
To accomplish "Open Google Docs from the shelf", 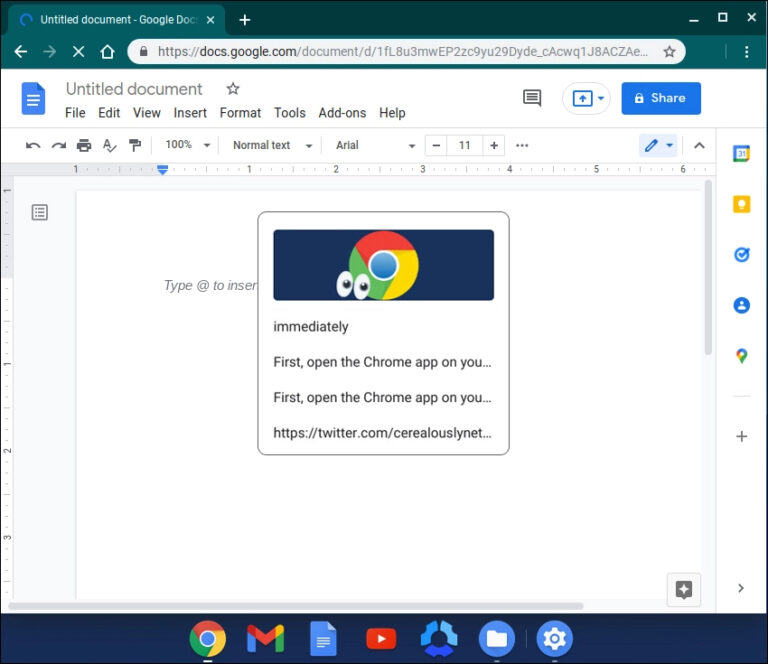I will click(x=323, y=639).
